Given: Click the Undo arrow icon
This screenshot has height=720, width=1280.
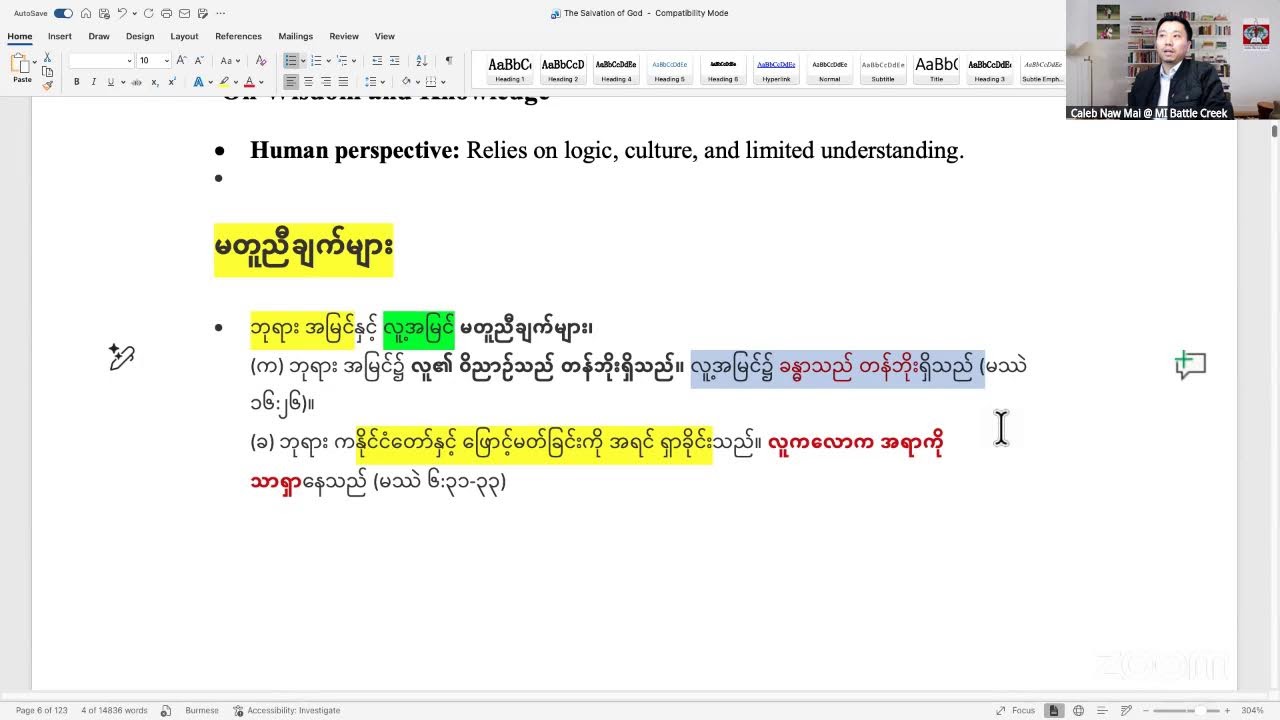Looking at the screenshot, I should point(122,13).
